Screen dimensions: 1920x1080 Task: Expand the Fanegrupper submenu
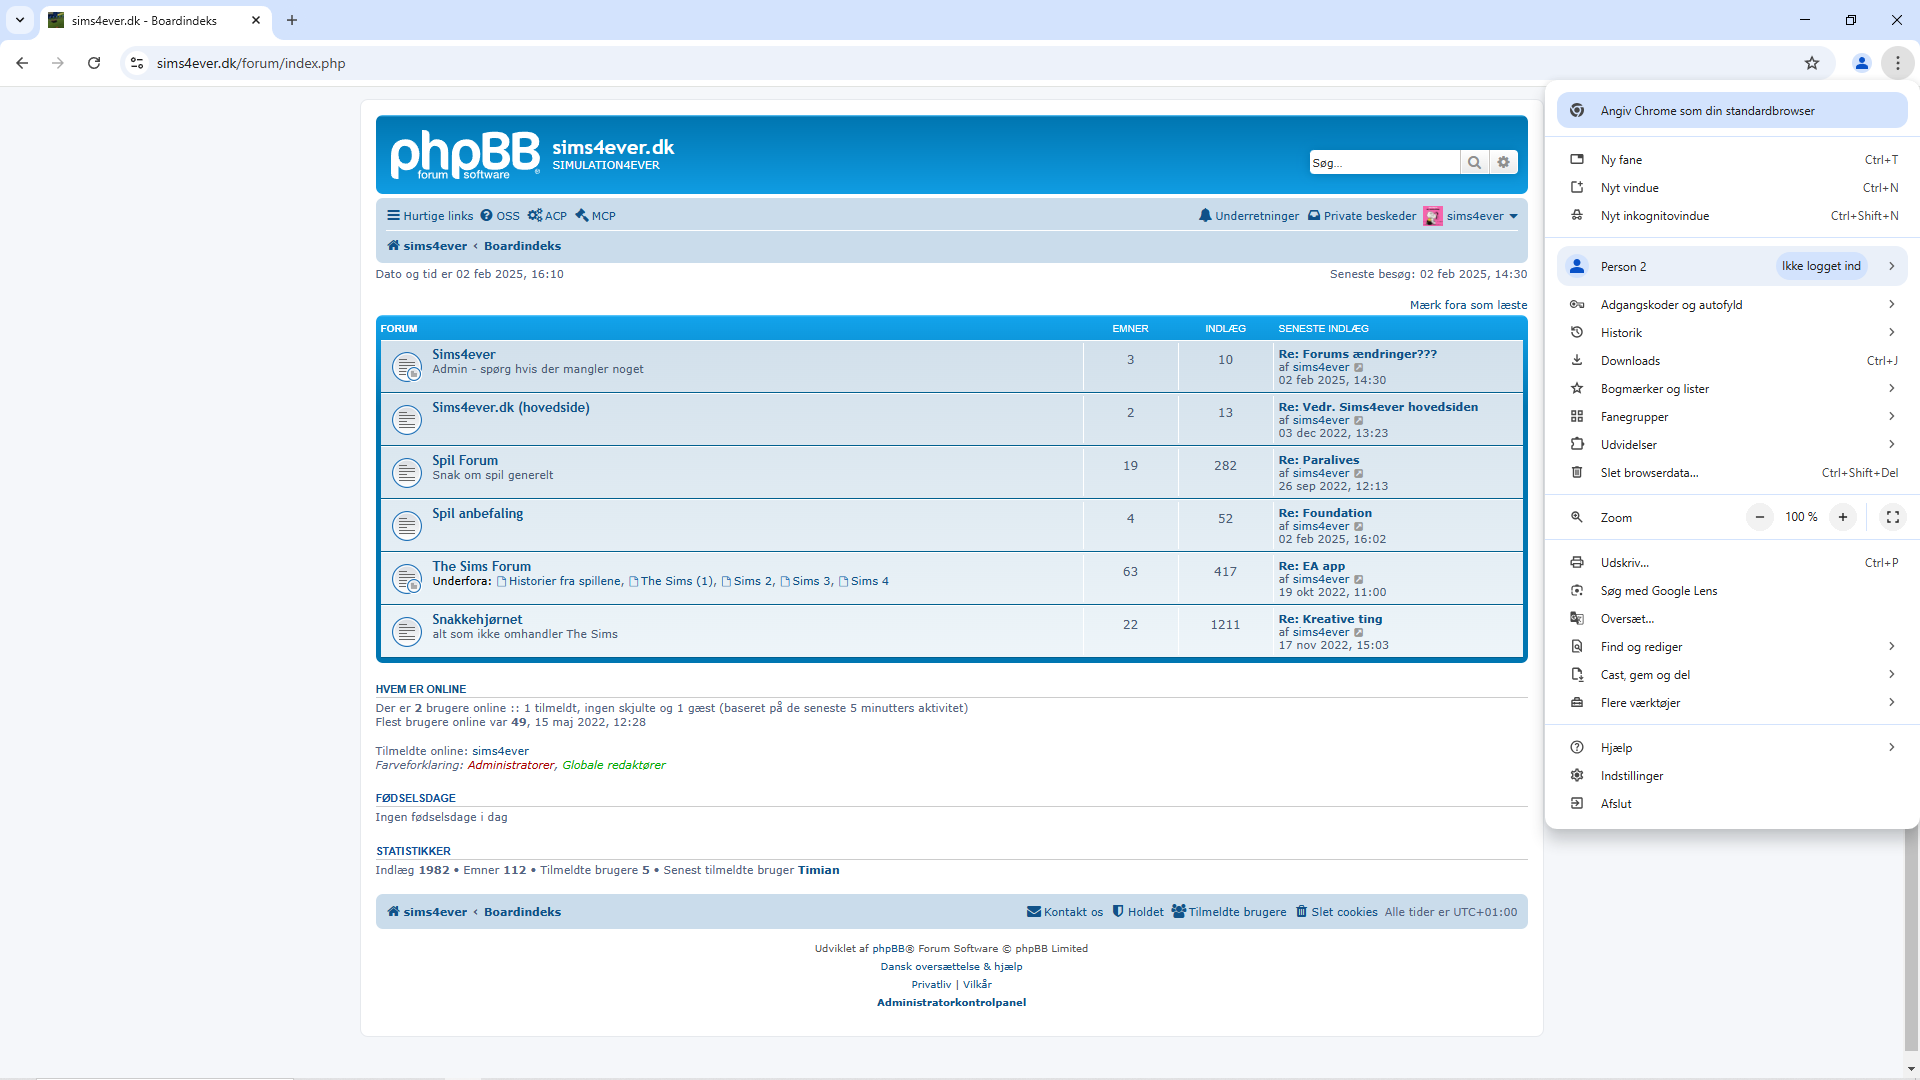tap(1732, 417)
